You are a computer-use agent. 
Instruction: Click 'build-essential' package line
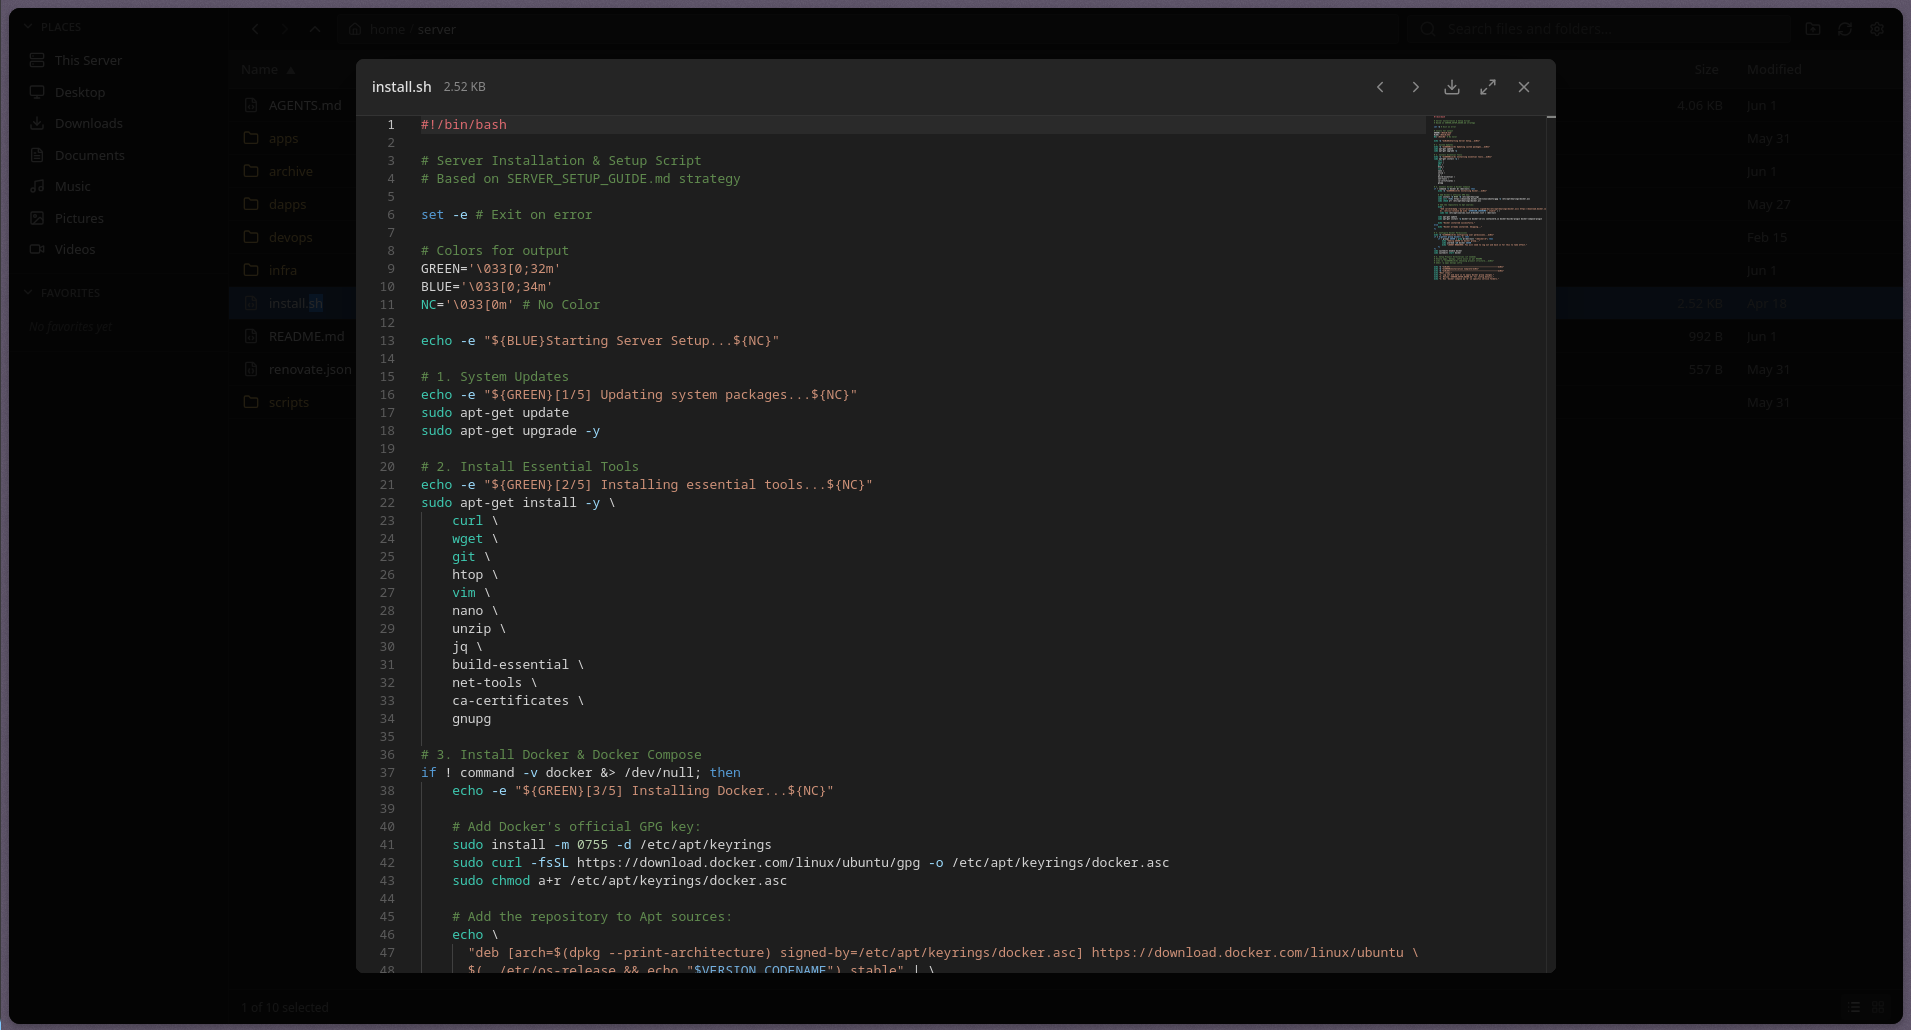517,665
